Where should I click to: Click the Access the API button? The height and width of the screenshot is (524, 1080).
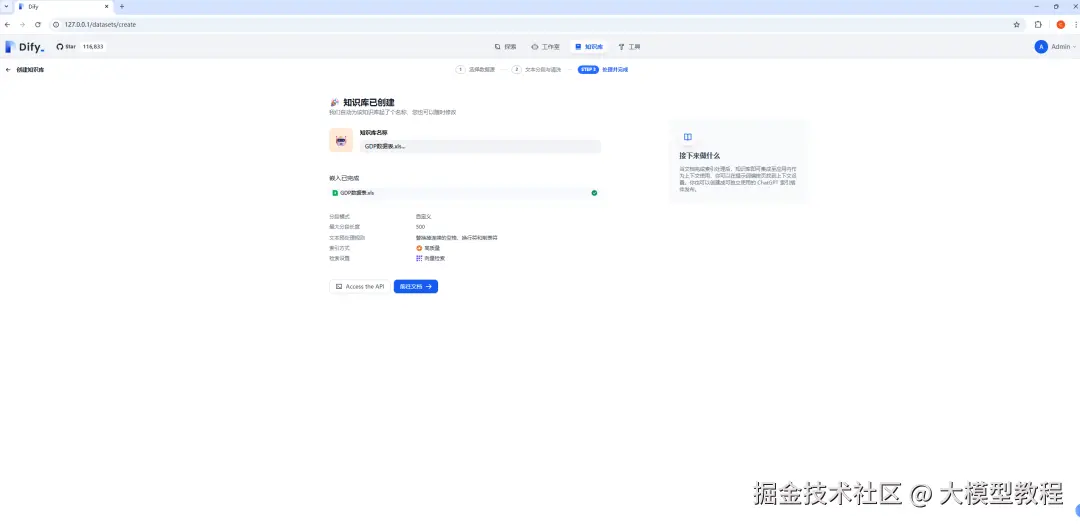[360, 286]
